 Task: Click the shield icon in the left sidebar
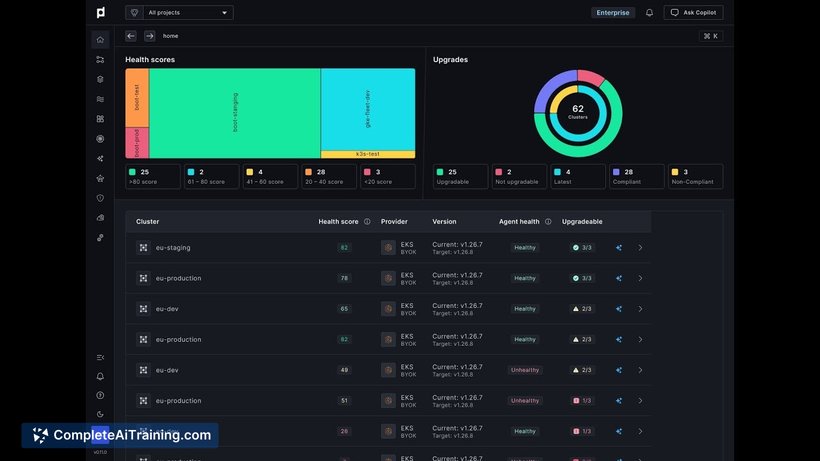point(100,198)
